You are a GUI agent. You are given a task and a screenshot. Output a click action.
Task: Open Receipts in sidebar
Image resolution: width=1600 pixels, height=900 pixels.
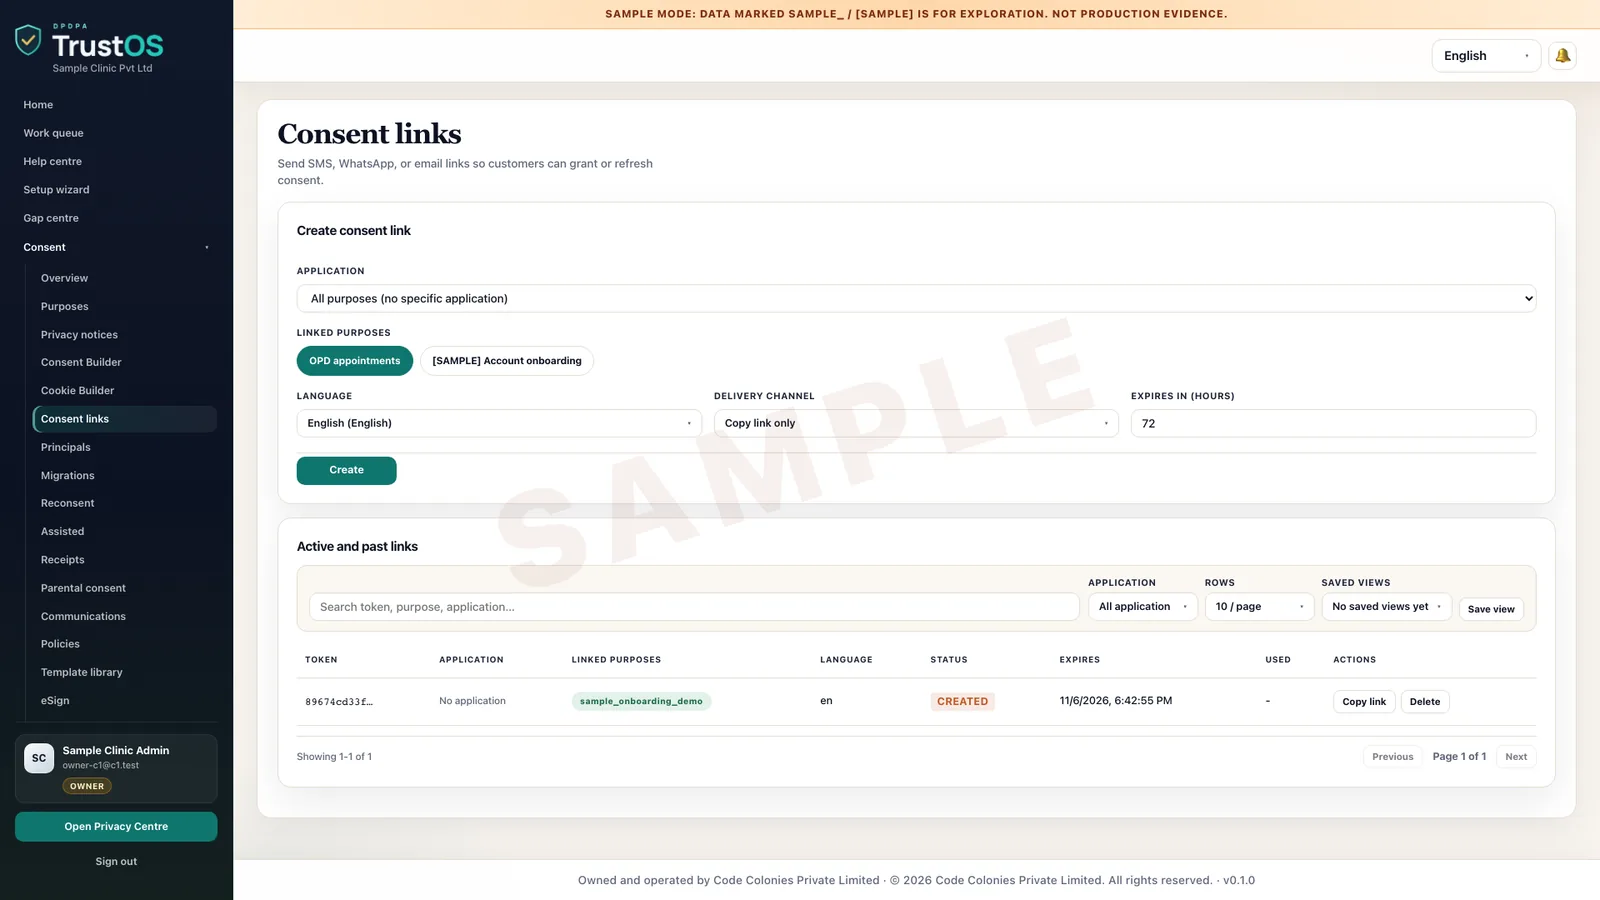pyautogui.click(x=63, y=560)
